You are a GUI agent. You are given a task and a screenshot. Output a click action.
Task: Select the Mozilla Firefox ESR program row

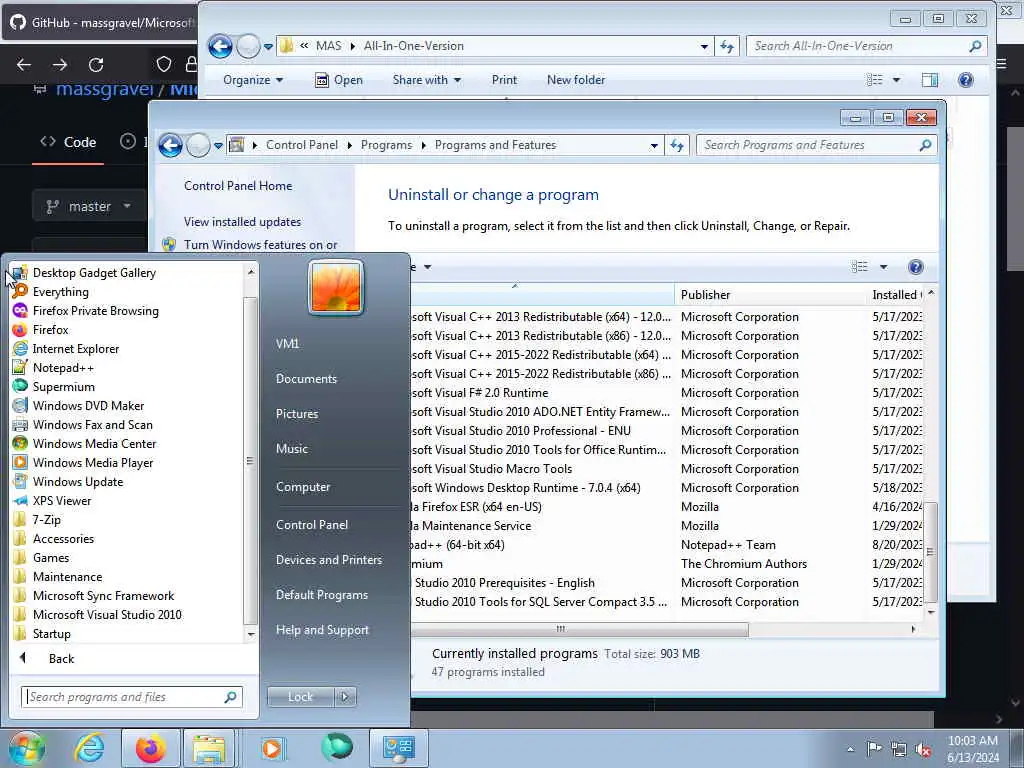click(x=666, y=507)
